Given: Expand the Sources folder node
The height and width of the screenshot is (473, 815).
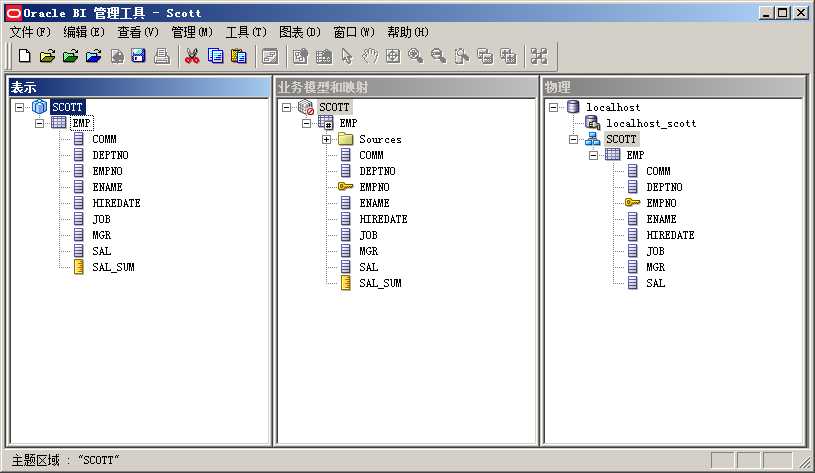Looking at the screenshot, I should coord(326,139).
